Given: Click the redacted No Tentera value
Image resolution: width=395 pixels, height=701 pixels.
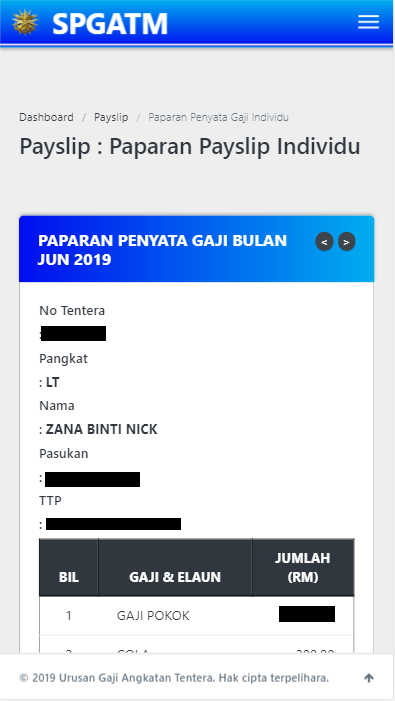Looking at the screenshot, I should click(73, 334).
